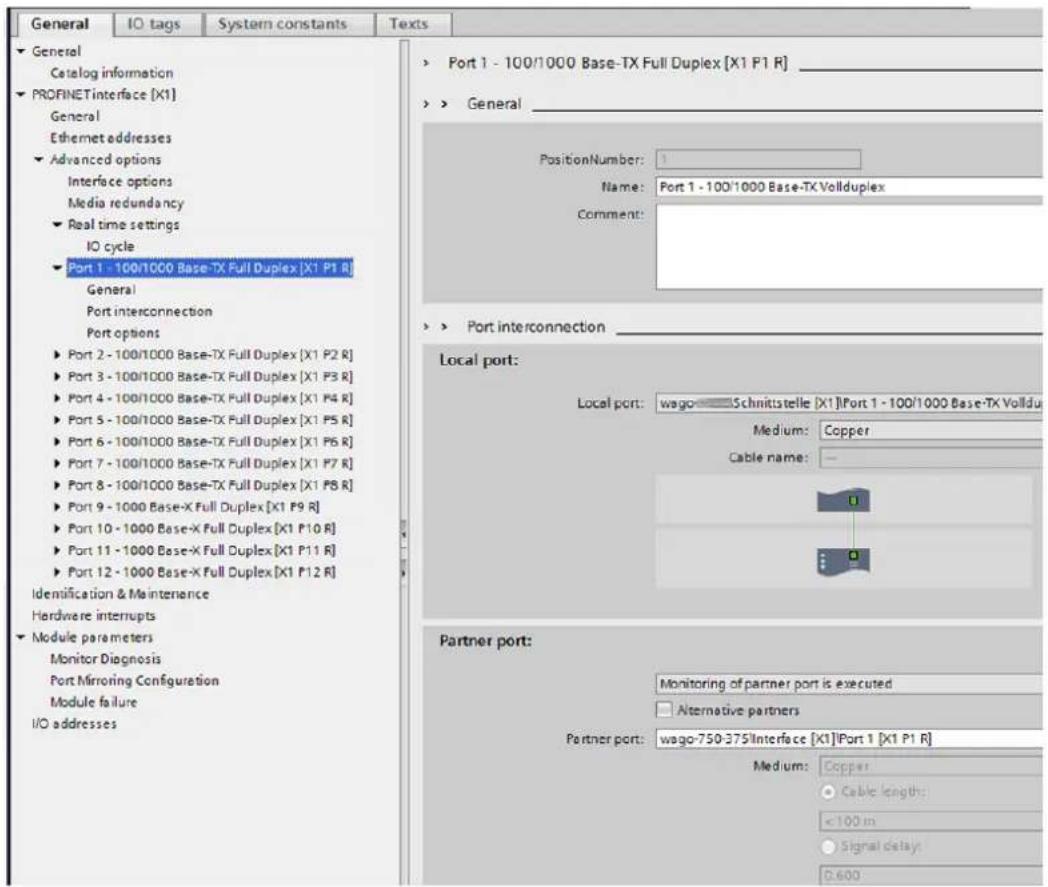Viewport: 1048px width, 887px height.
Task: Select Port 10 [X1 P10 R] row
Action: [x=202, y=529]
